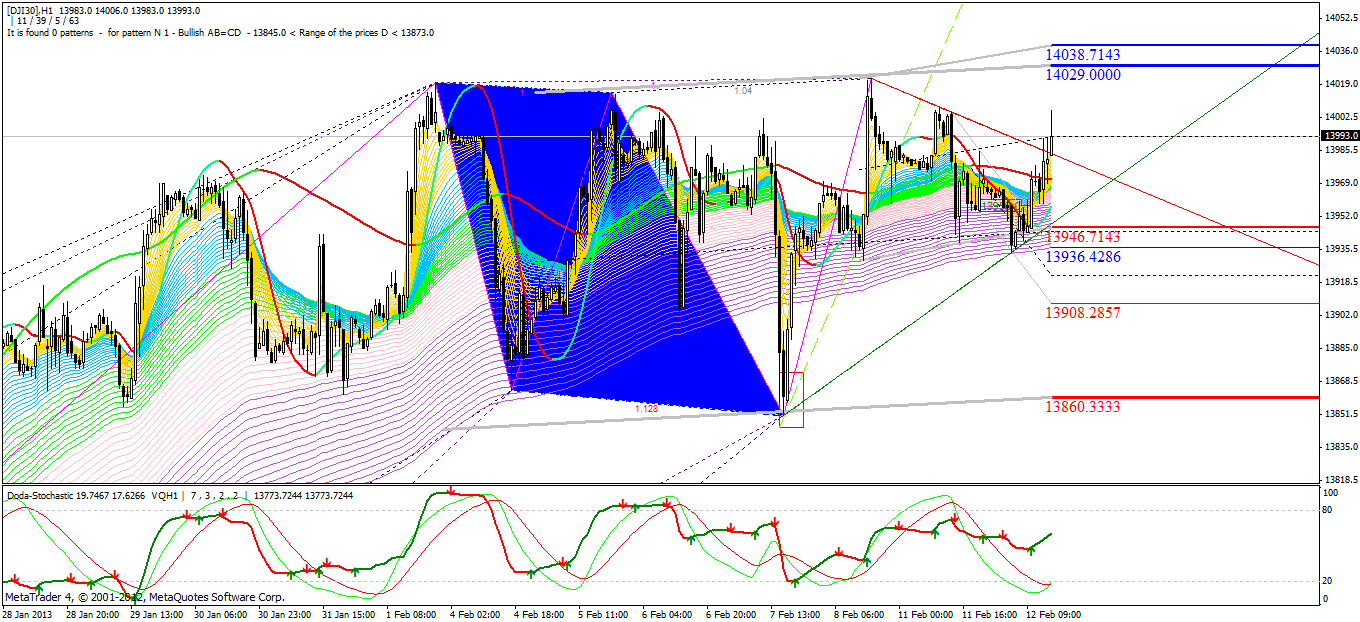Click the 1 Feb 08:00 time label
Screen dimensions: 1360x622
tap(411, 614)
